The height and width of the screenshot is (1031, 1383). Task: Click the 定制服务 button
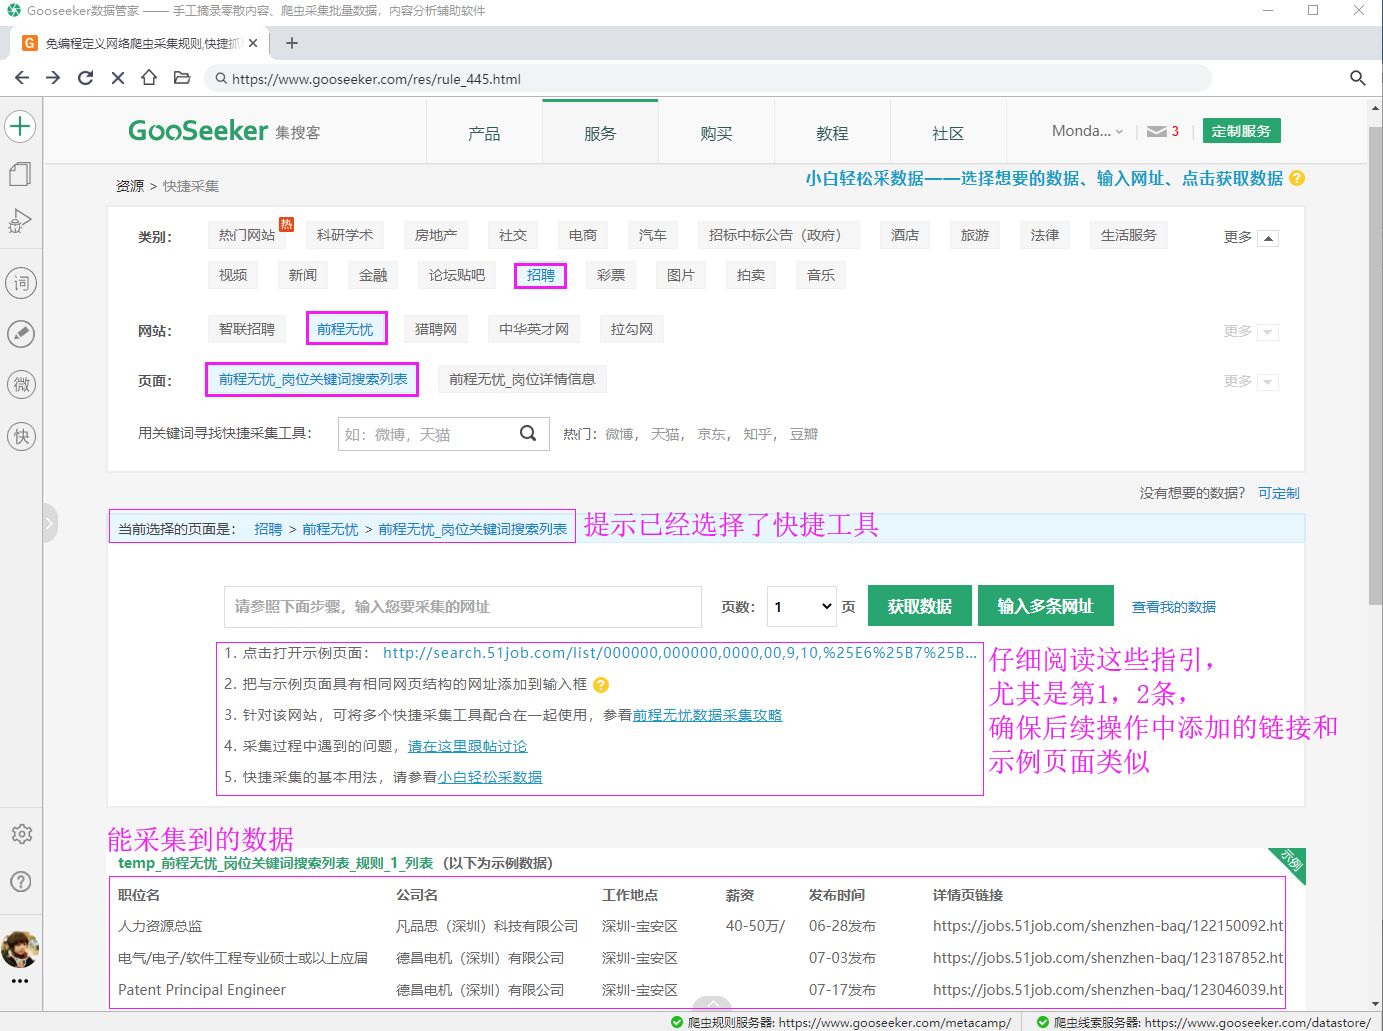pos(1241,131)
